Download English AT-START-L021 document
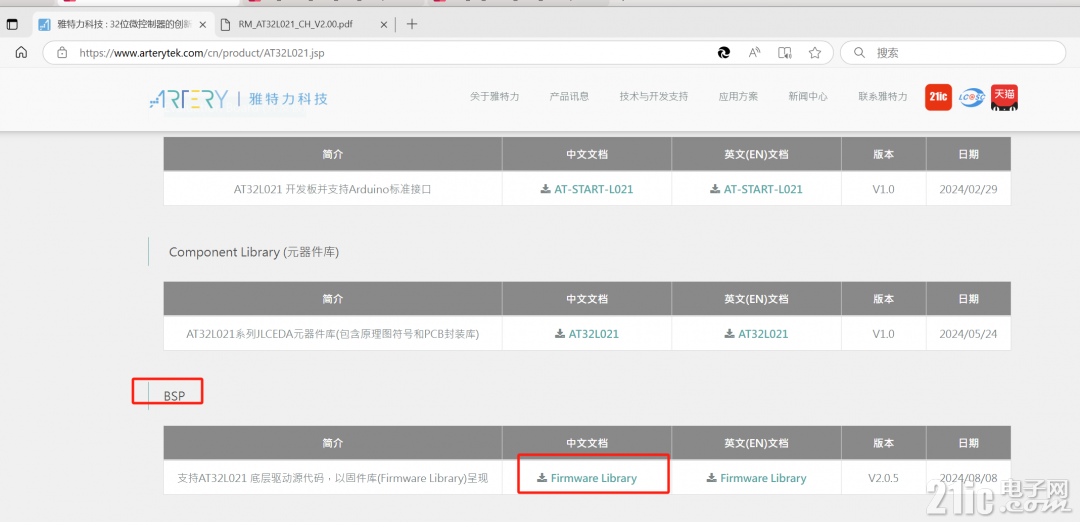The width and height of the screenshot is (1080, 522). (756, 189)
